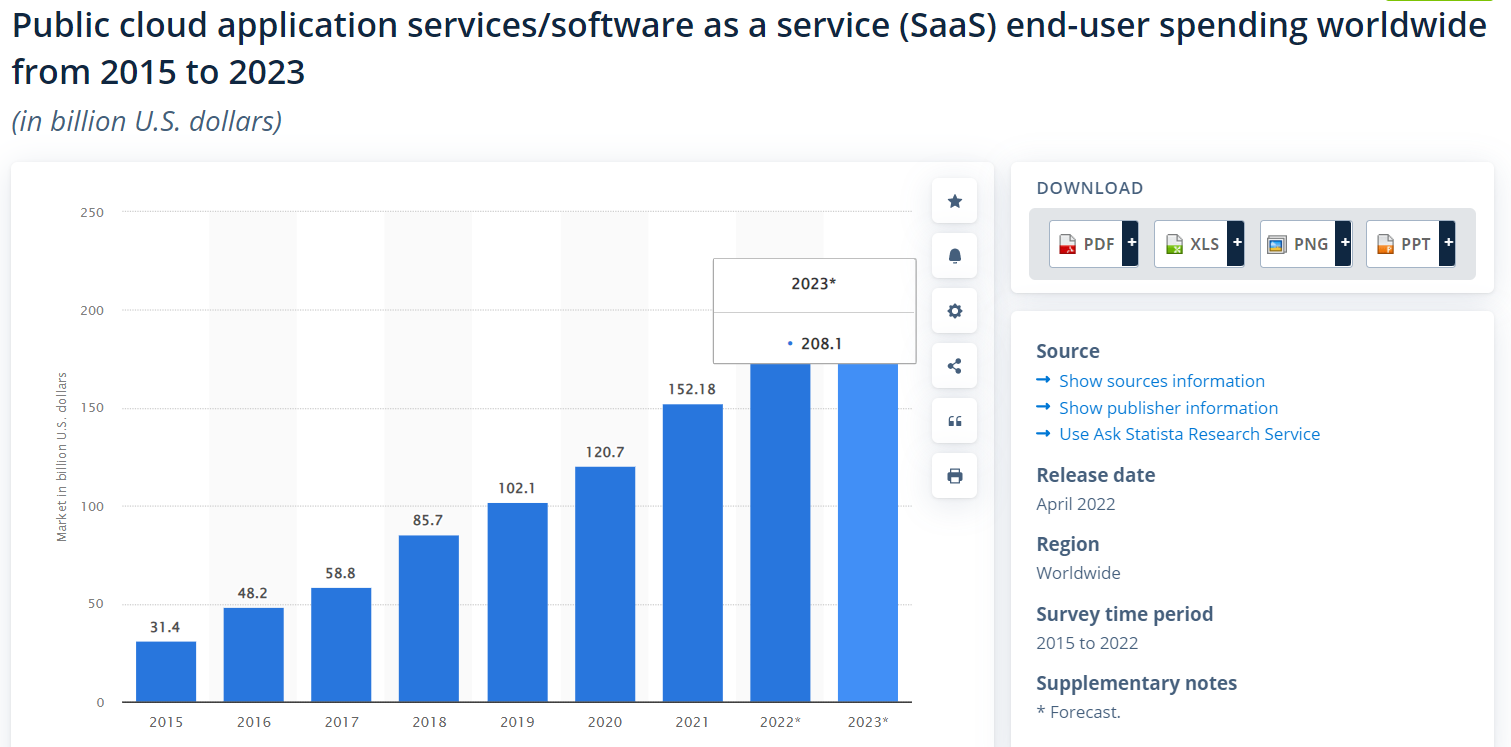Click the highlighted 2023* bar
1511x747 pixels.
(x=868, y=532)
